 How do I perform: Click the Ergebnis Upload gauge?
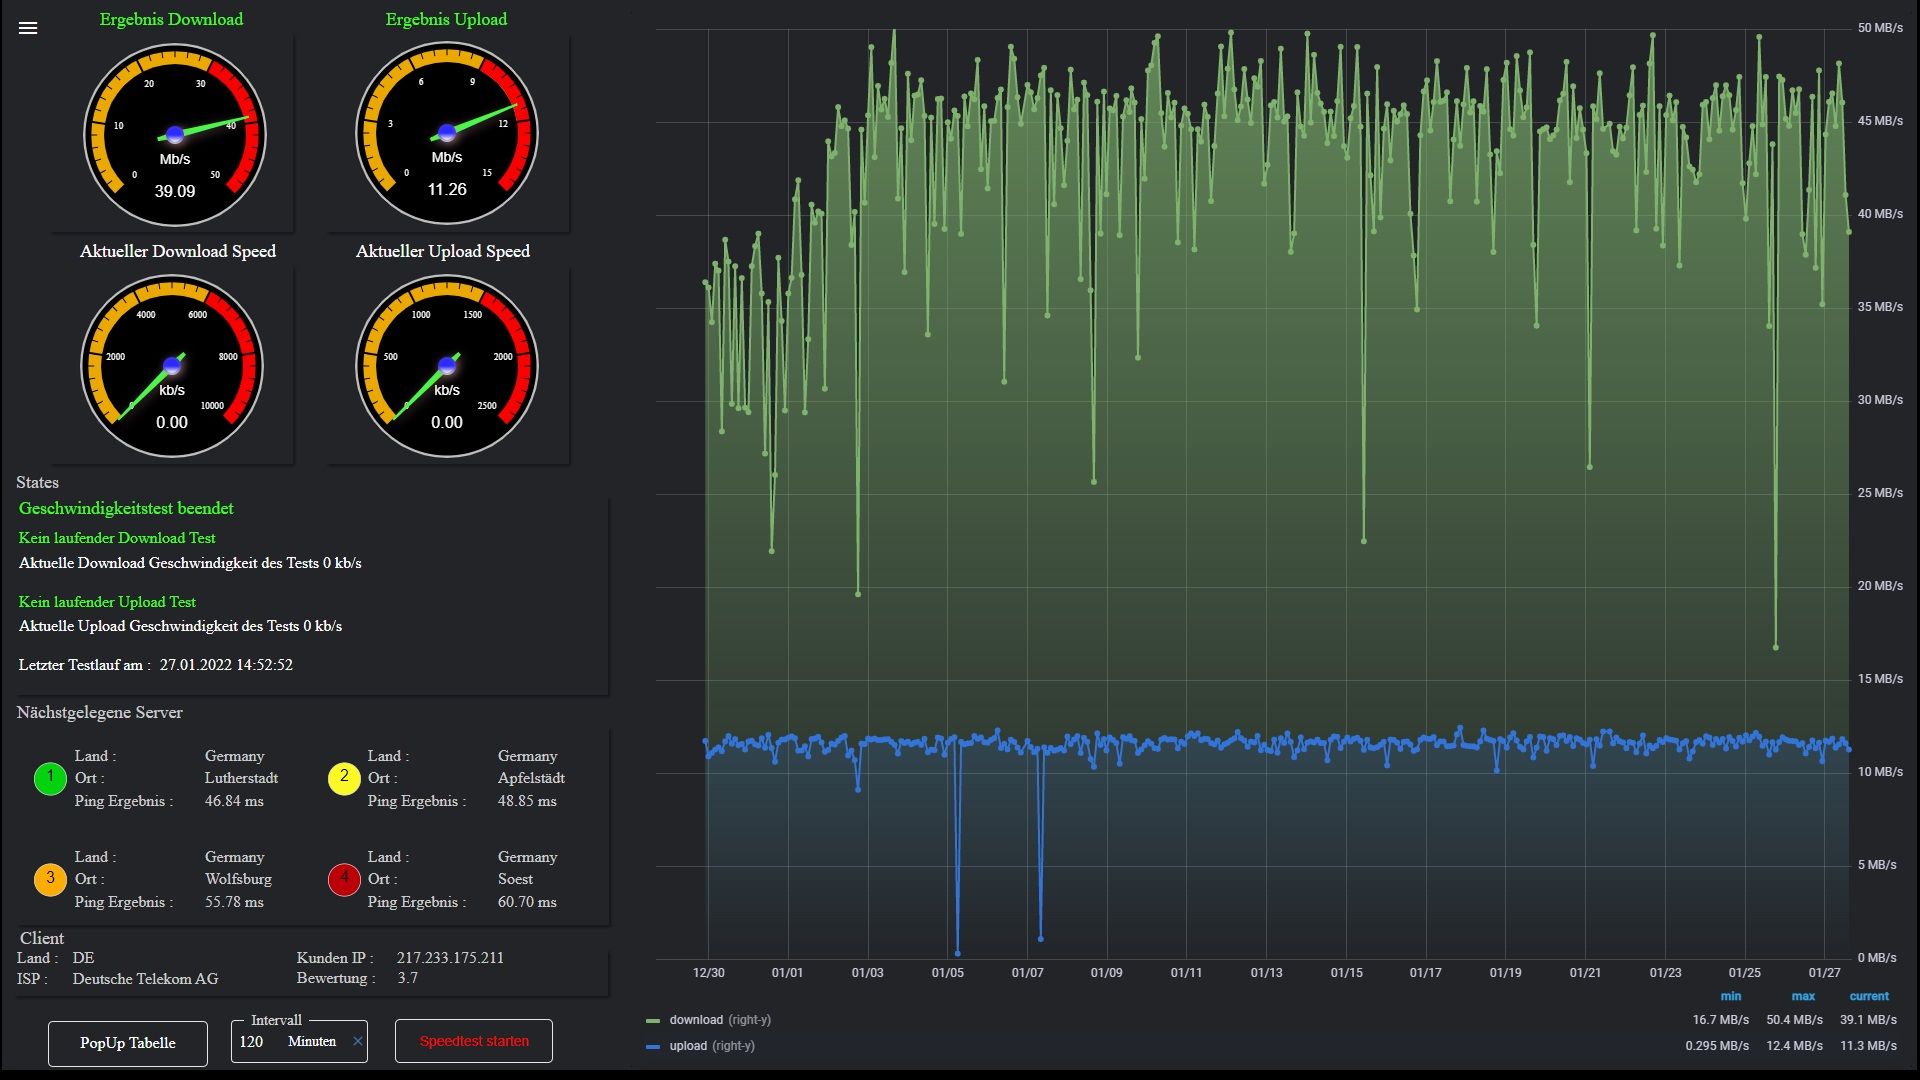click(x=447, y=134)
